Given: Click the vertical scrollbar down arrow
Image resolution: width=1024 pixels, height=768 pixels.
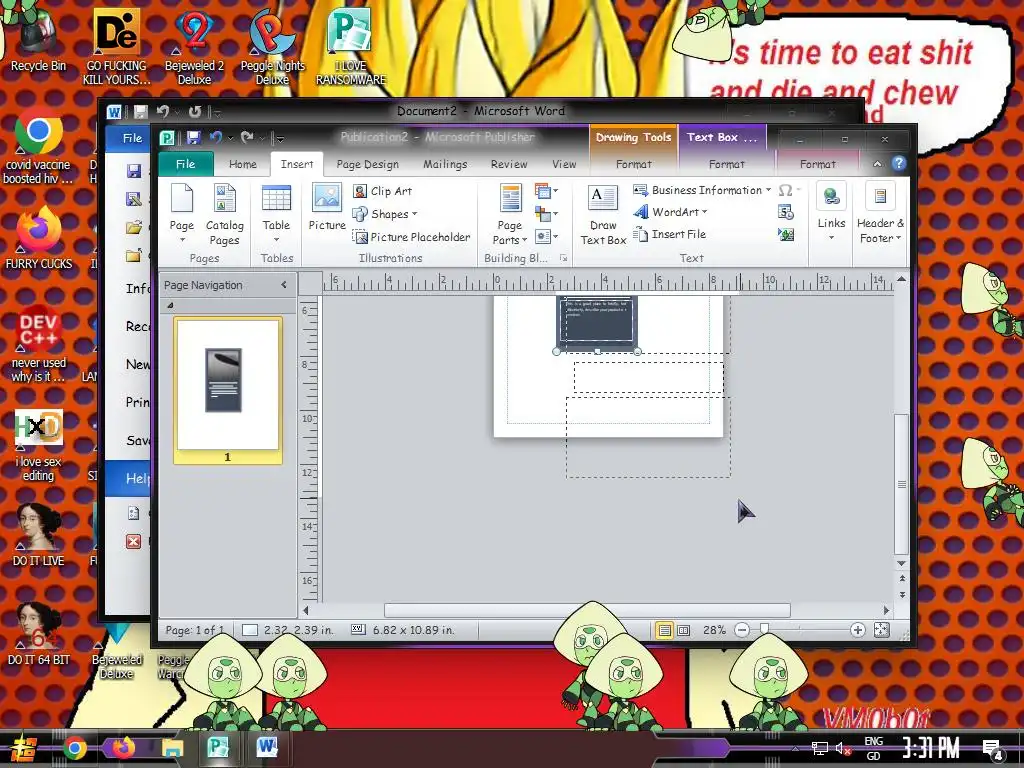Looking at the screenshot, I should pyautogui.click(x=901, y=563).
